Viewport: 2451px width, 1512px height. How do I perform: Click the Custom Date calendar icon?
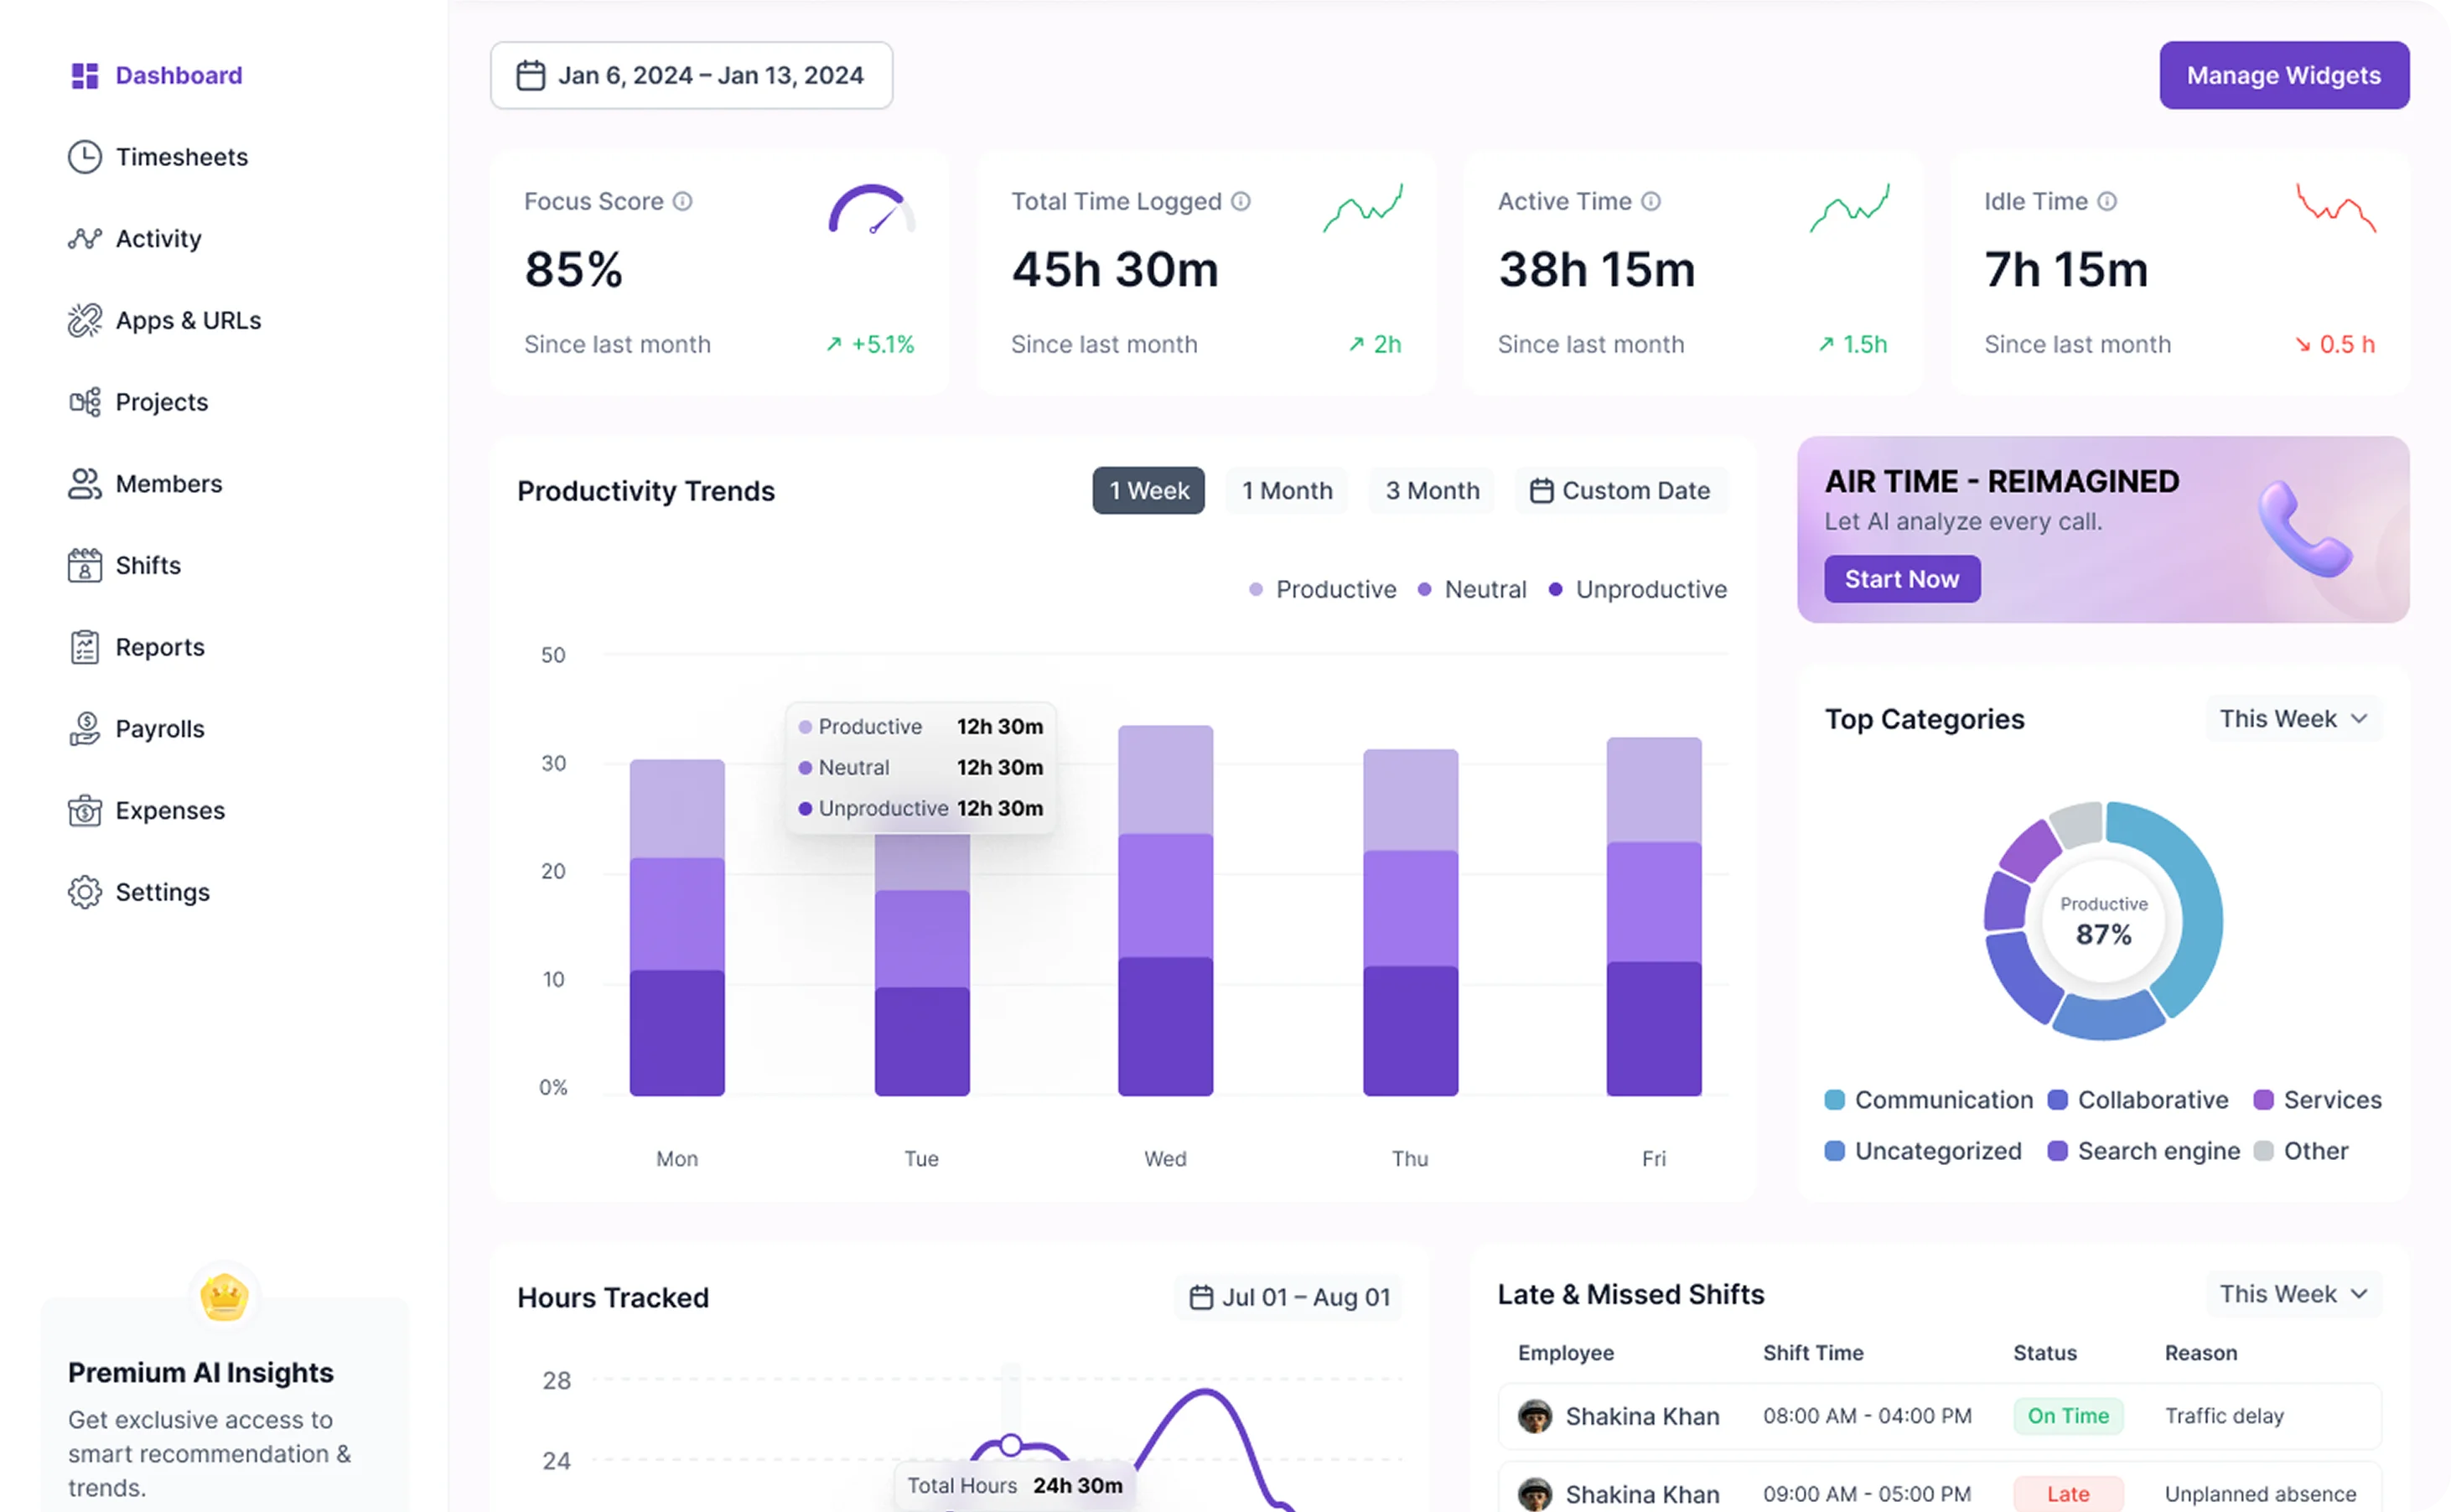(x=1541, y=491)
